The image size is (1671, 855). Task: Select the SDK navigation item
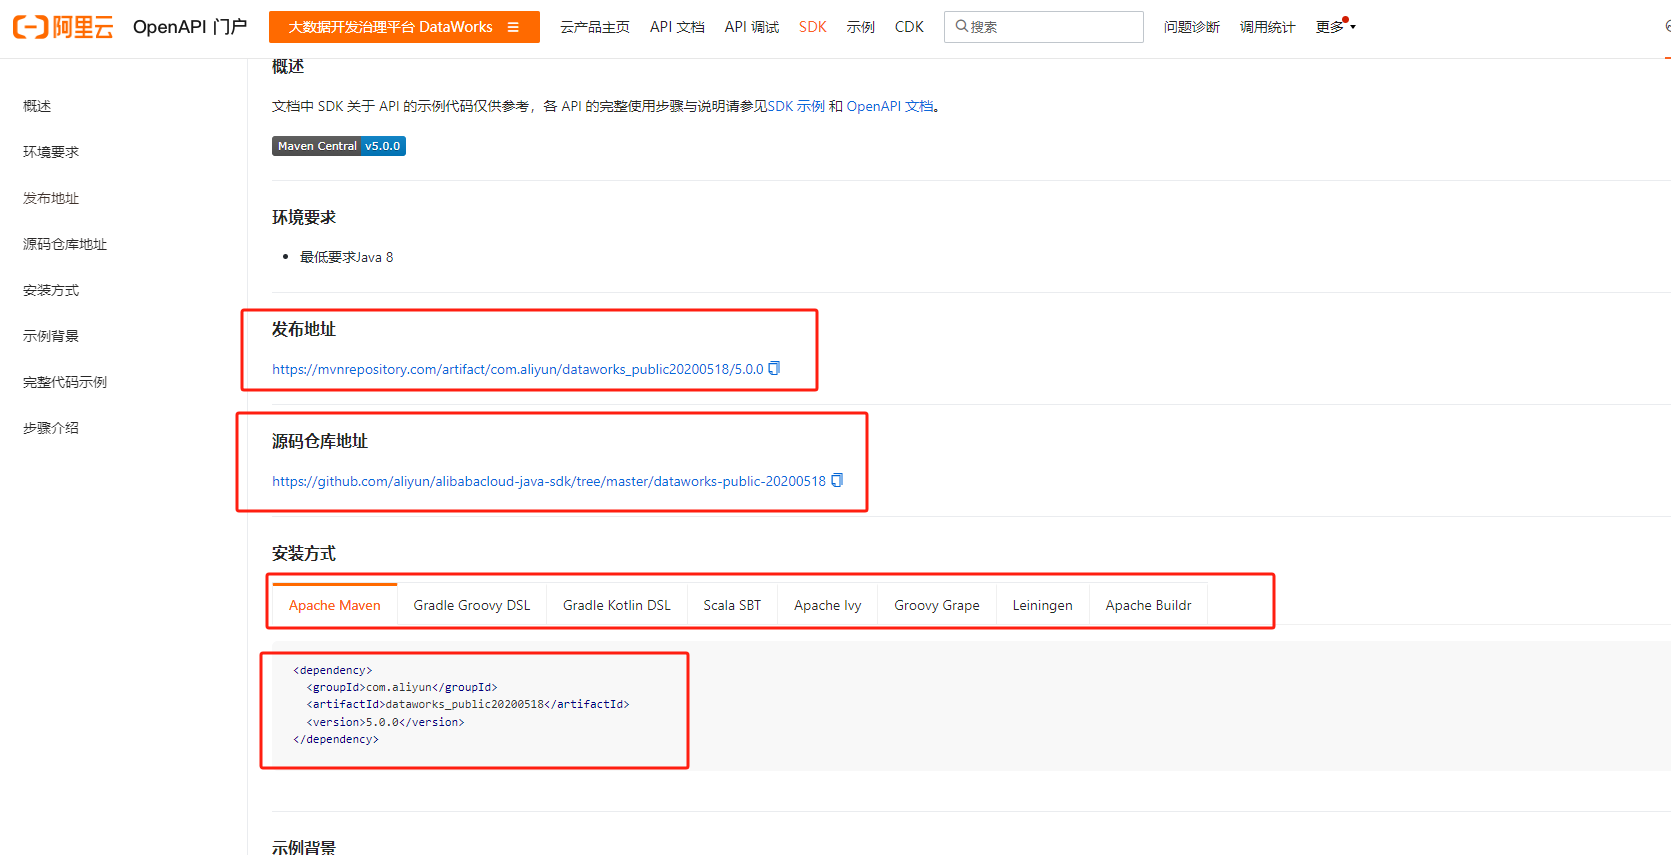(813, 27)
